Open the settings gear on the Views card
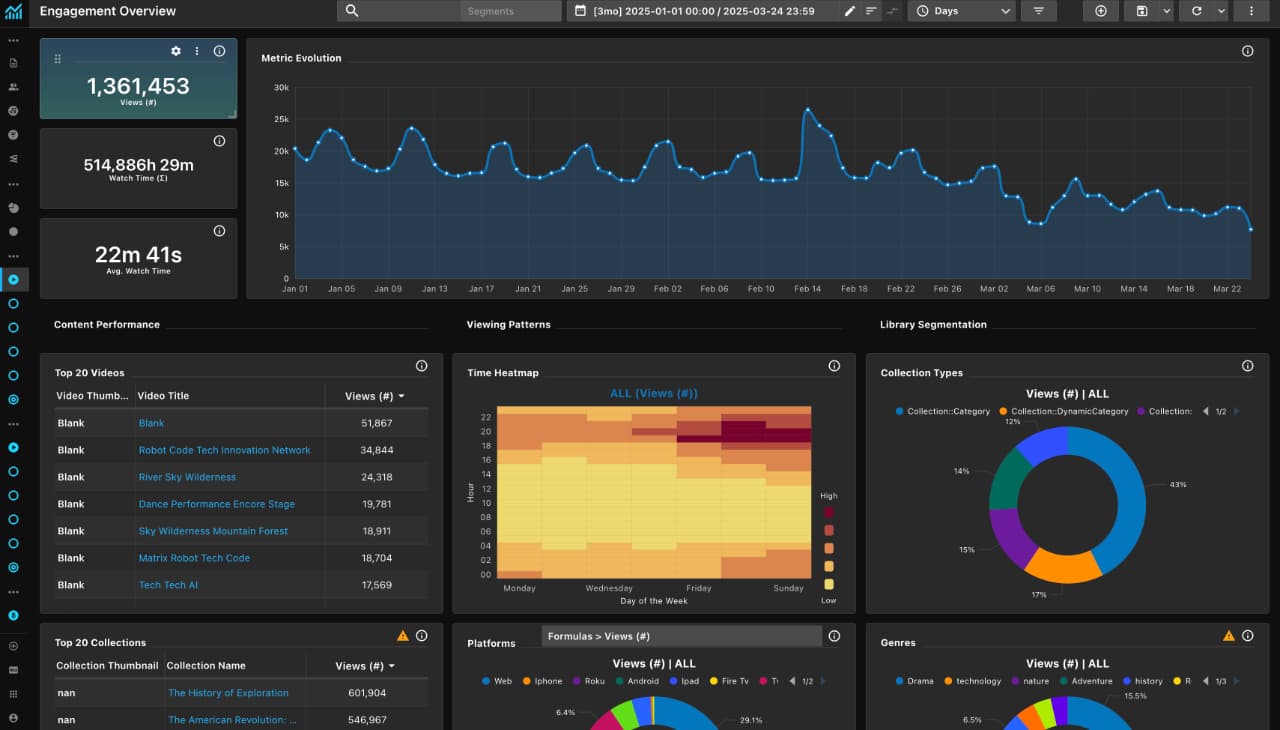1280x730 pixels. pos(175,51)
